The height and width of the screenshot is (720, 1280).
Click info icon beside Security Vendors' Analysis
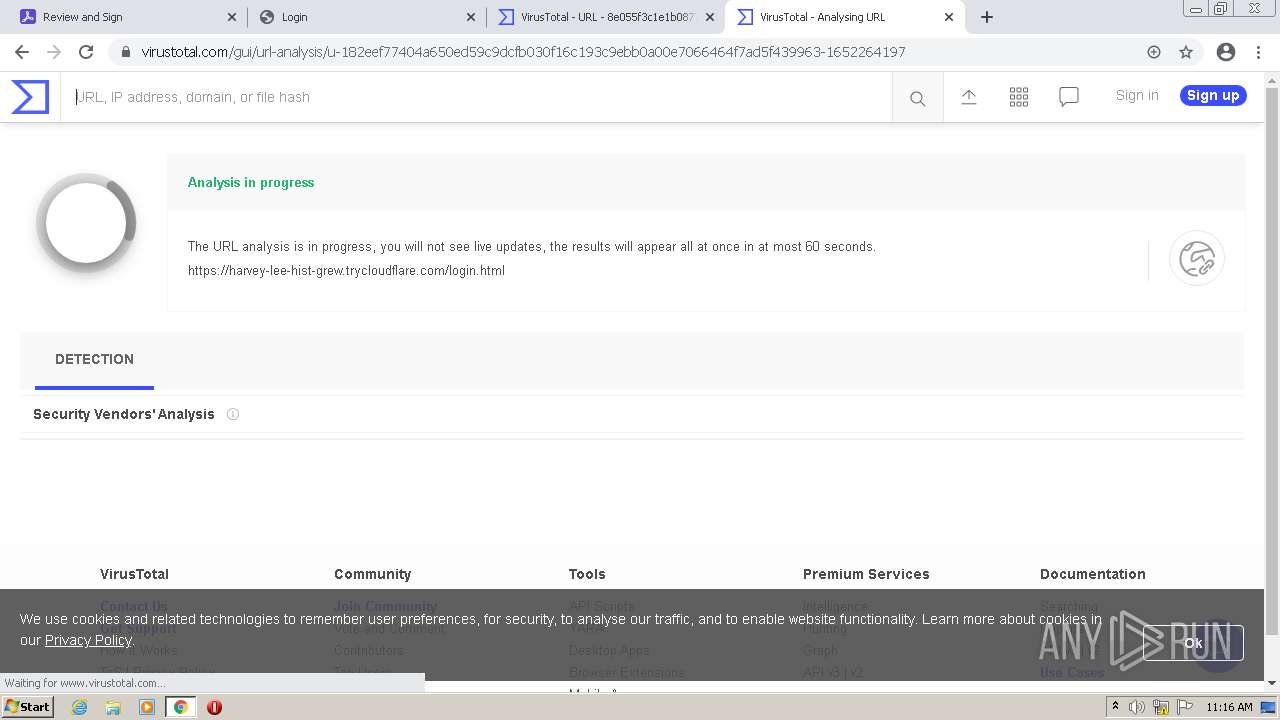pos(233,414)
